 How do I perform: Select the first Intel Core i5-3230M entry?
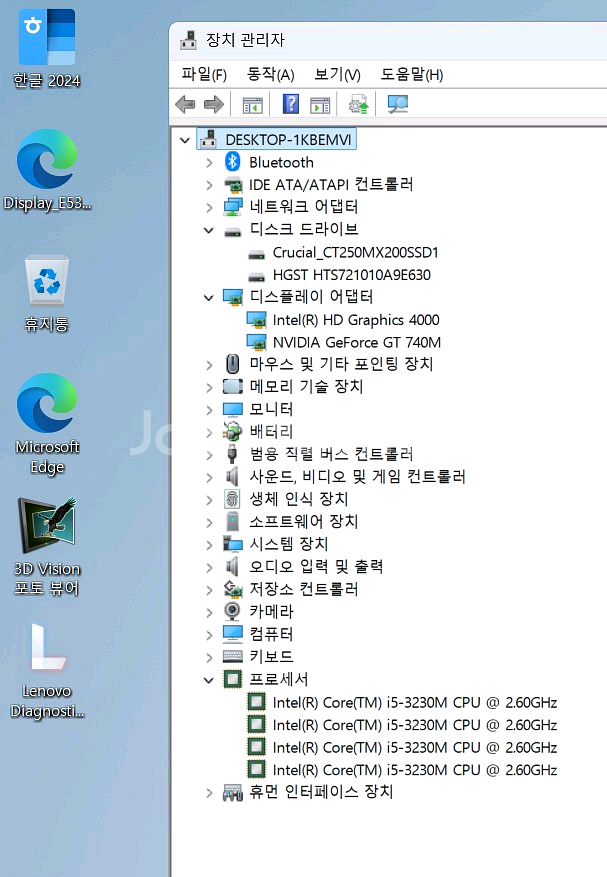tap(415, 702)
